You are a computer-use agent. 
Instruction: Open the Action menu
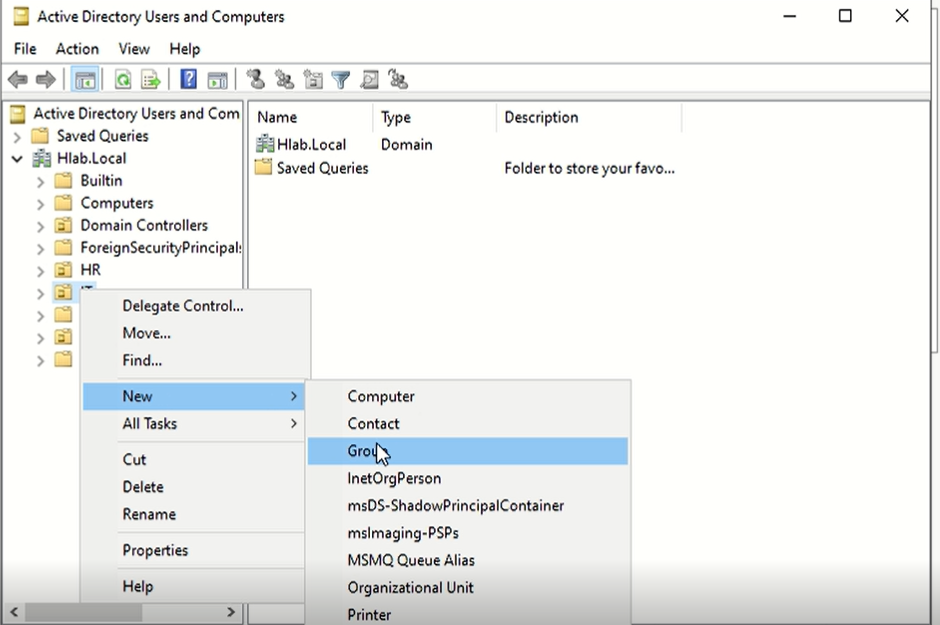[x=77, y=49]
